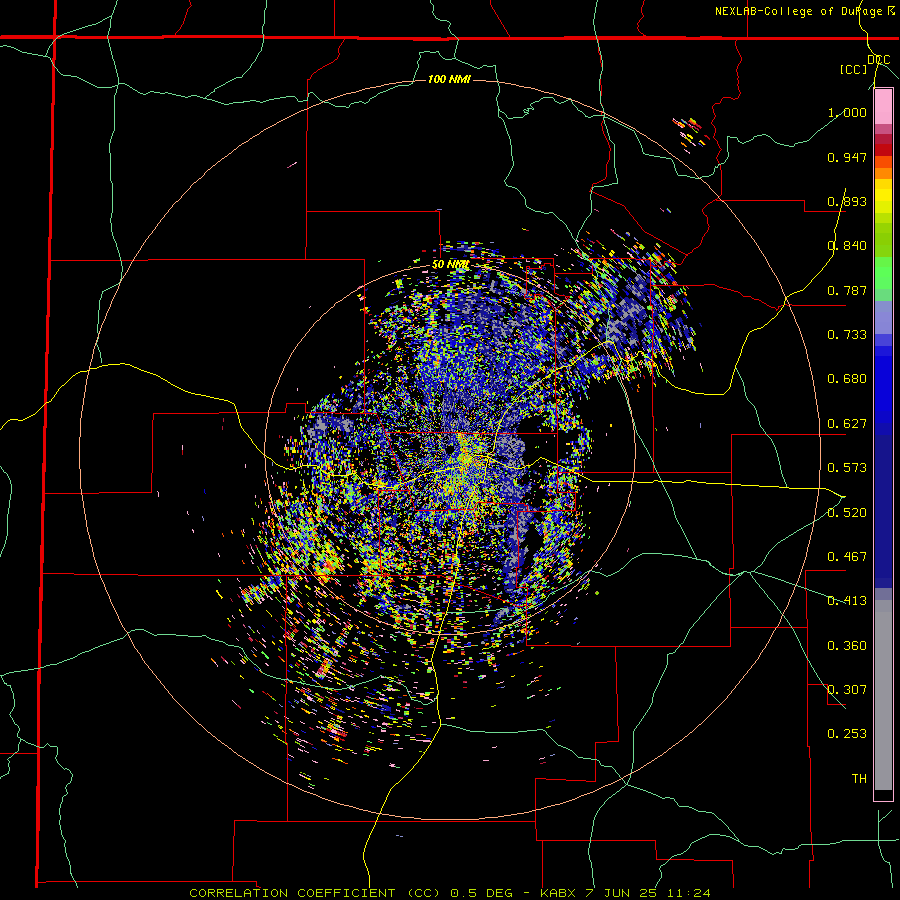
Task: Click the KABX station identifier
Action: coord(560,893)
